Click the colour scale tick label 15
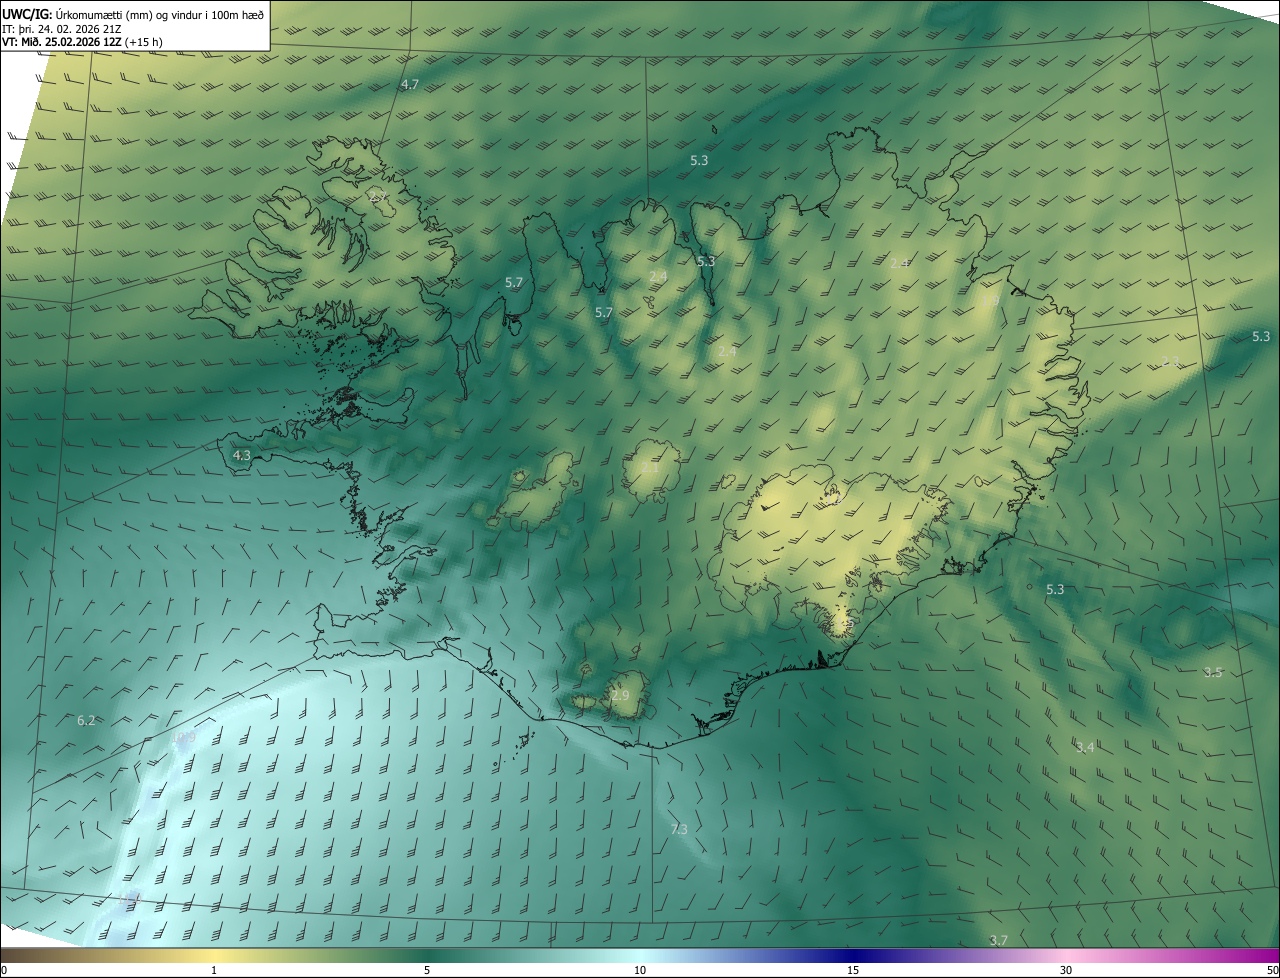The height and width of the screenshot is (978, 1280). [853, 970]
